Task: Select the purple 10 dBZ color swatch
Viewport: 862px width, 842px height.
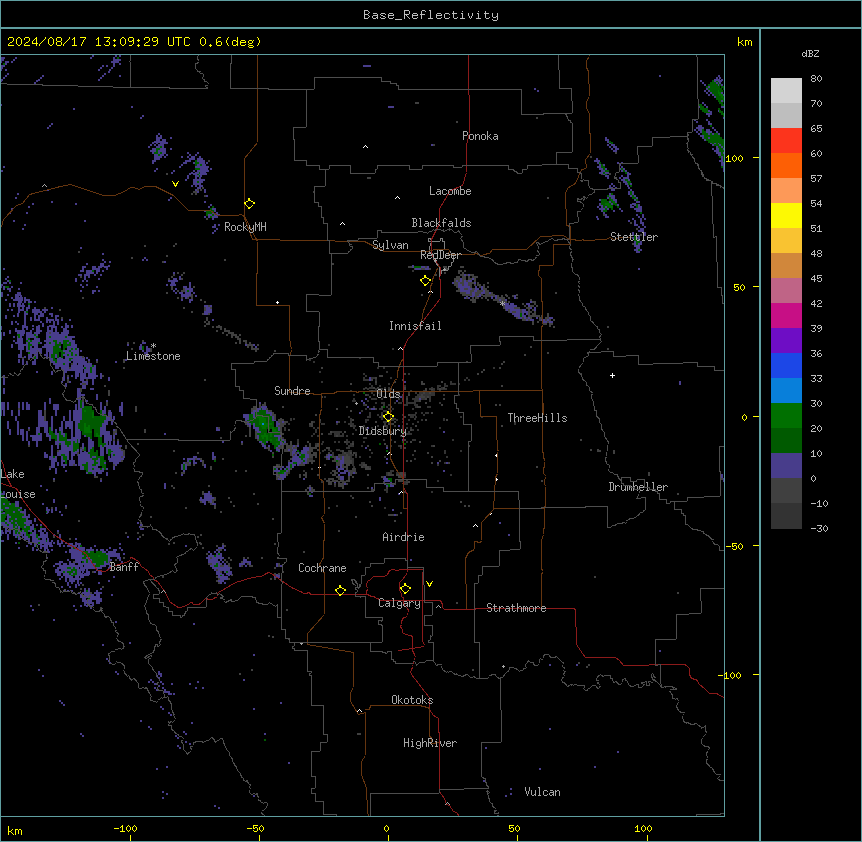Action: click(786, 466)
